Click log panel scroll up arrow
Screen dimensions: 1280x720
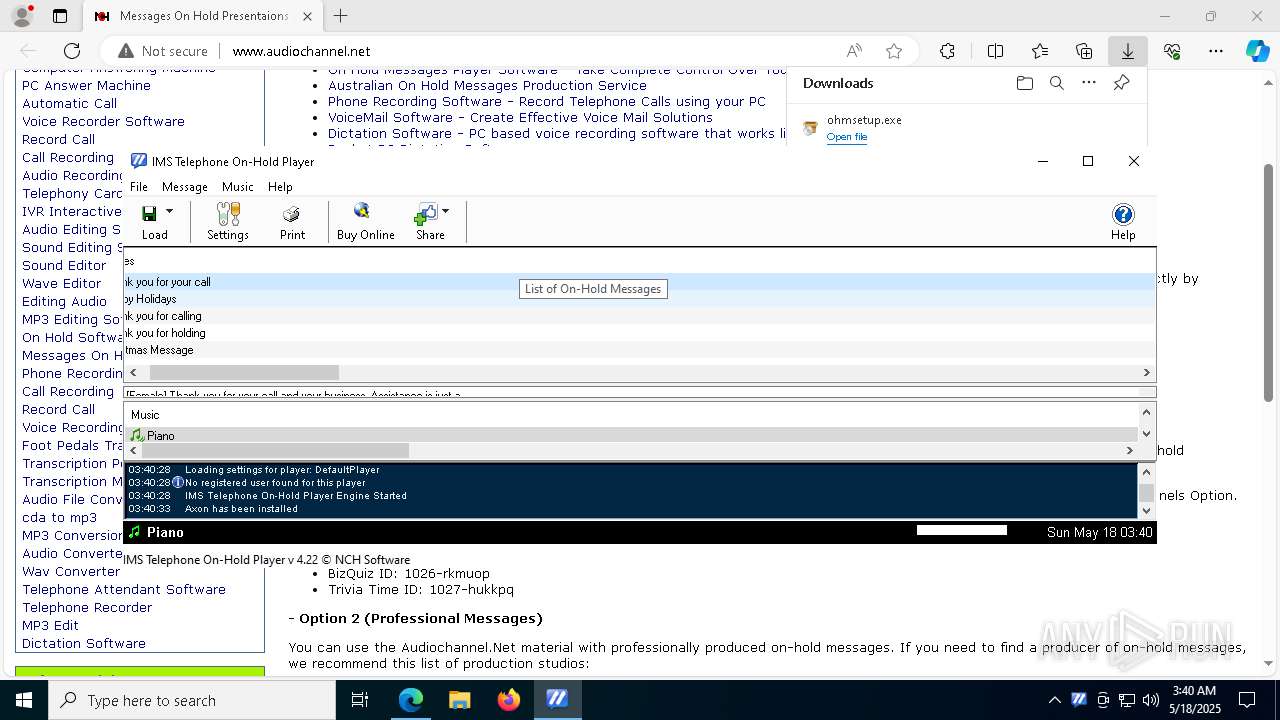[x=1147, y=471]
